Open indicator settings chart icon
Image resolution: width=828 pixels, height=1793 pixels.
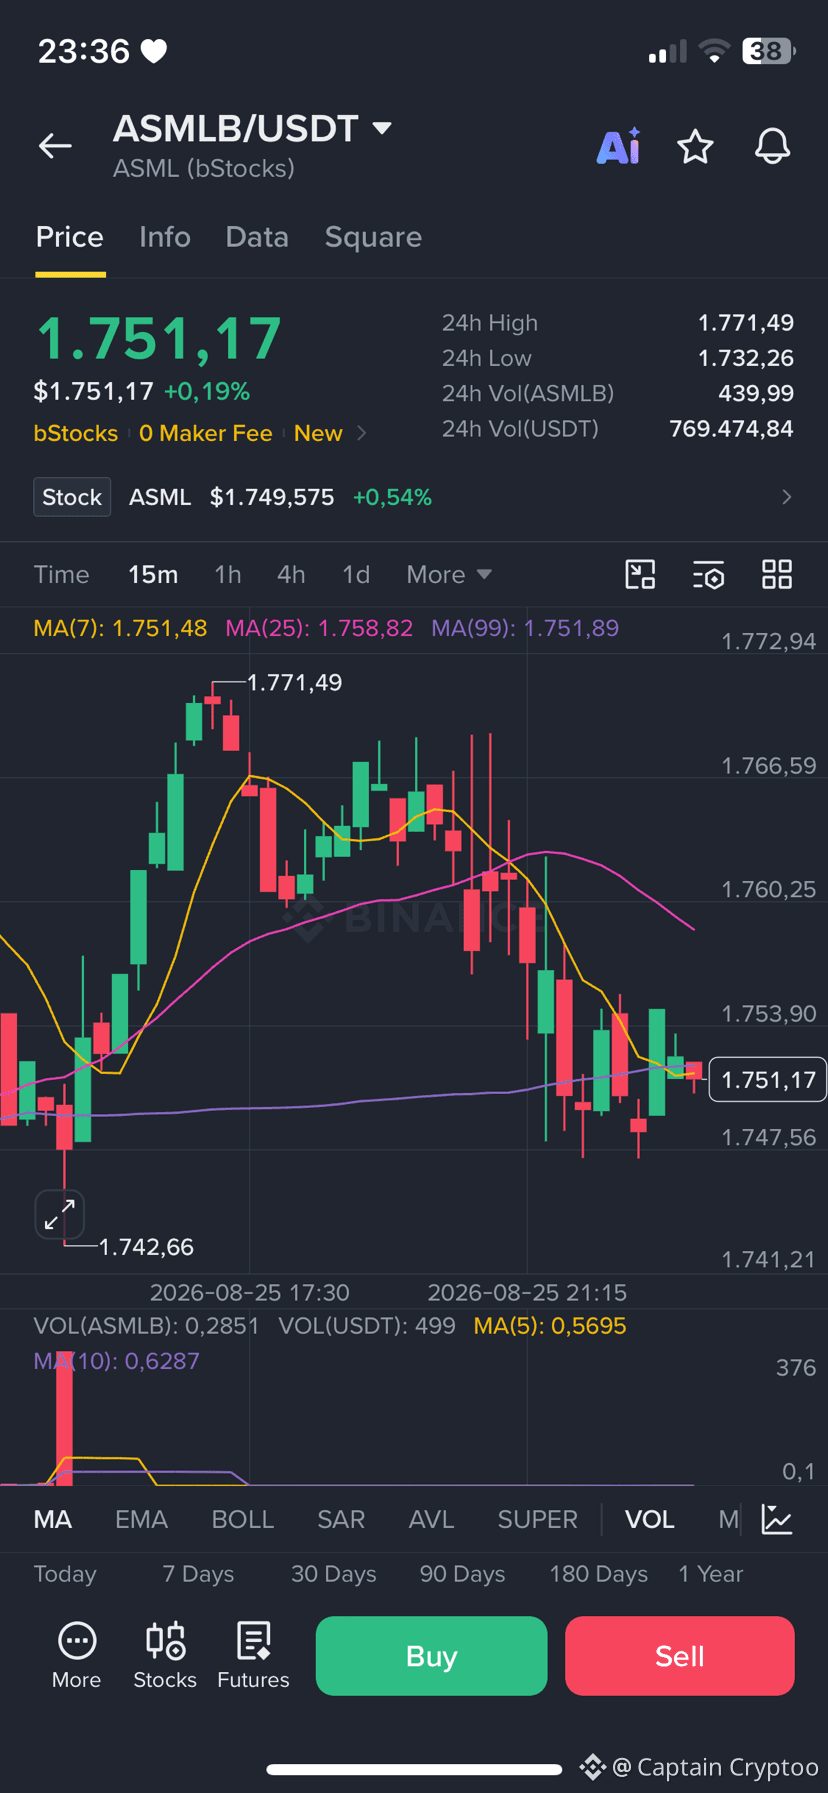pyautogui.click(x=777, y=1519)
